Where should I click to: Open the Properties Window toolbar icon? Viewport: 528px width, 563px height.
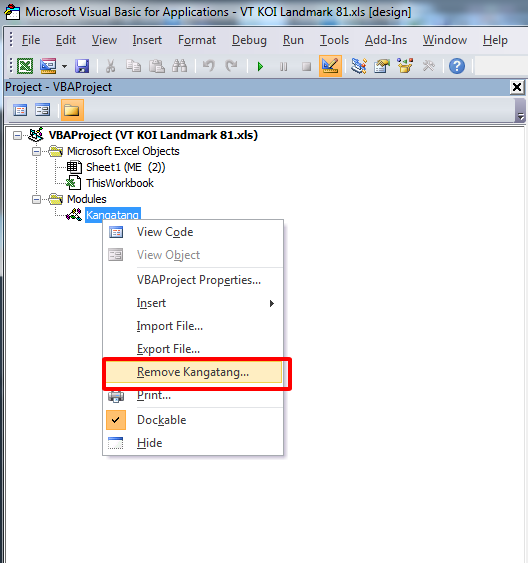tap(382, 66)
